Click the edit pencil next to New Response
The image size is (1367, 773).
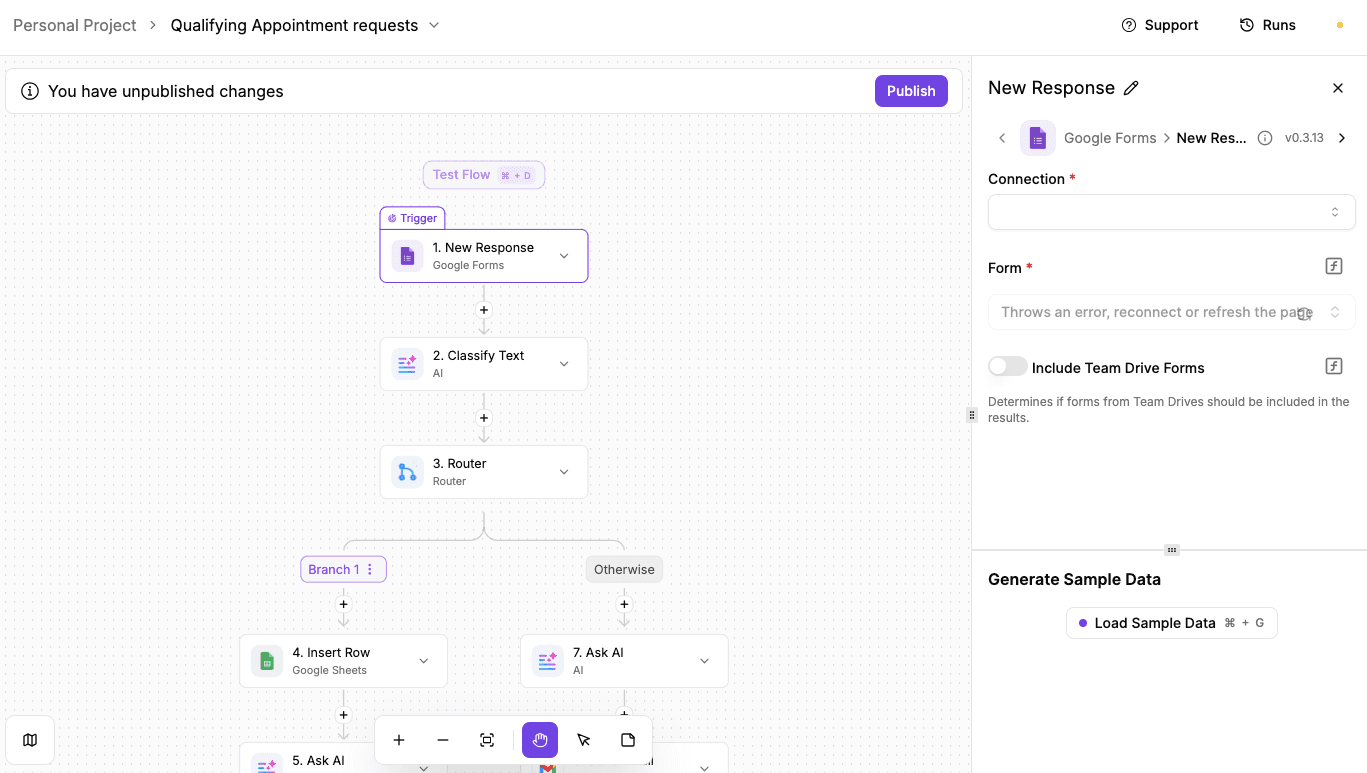[1131, 88]
